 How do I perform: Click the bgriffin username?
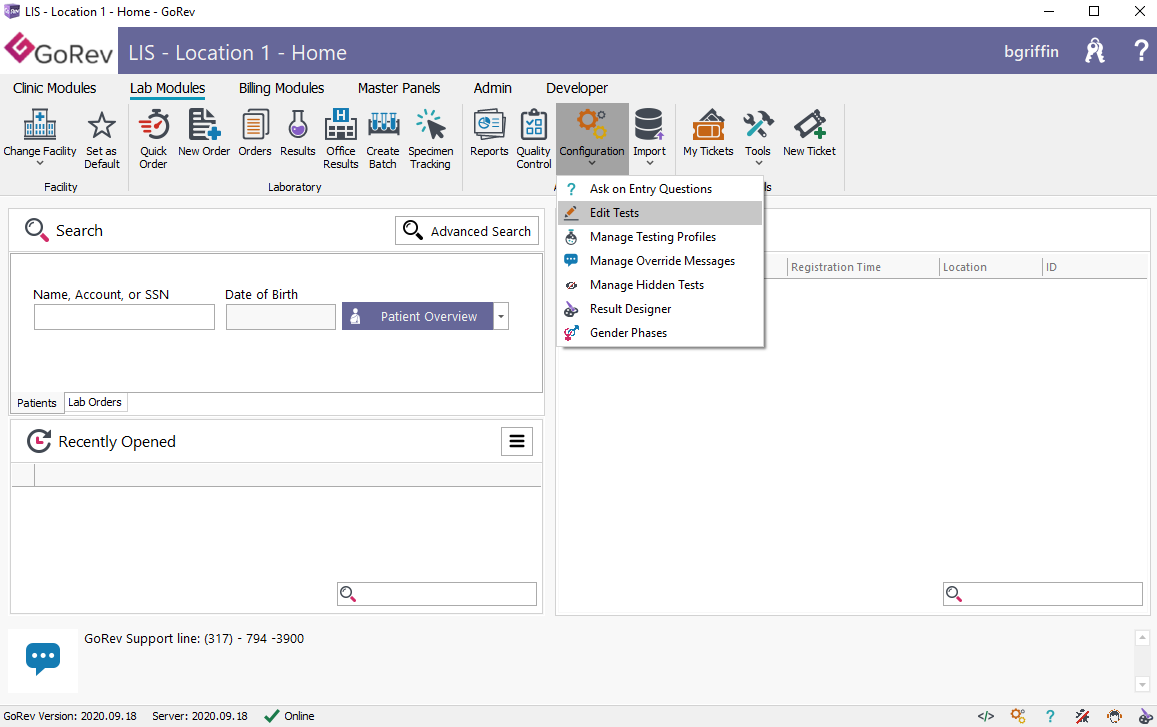coord(1031,52)
